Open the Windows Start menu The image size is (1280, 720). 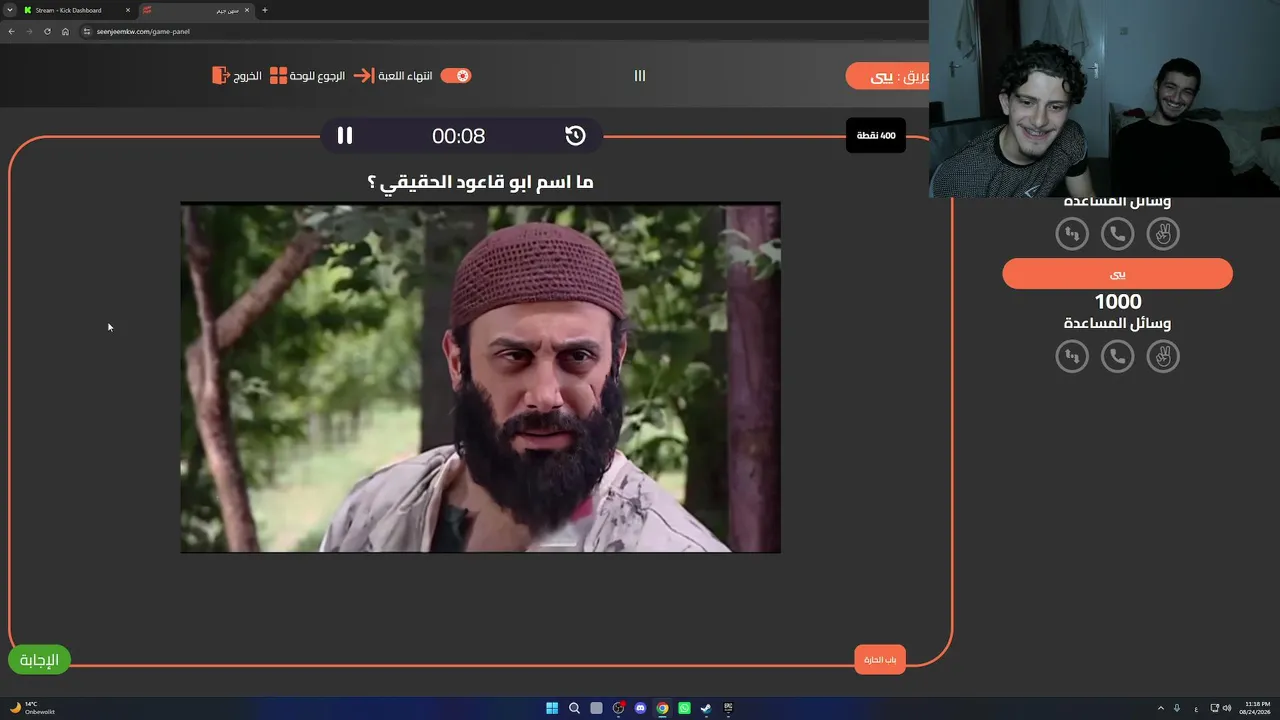(x=552, y=708)
